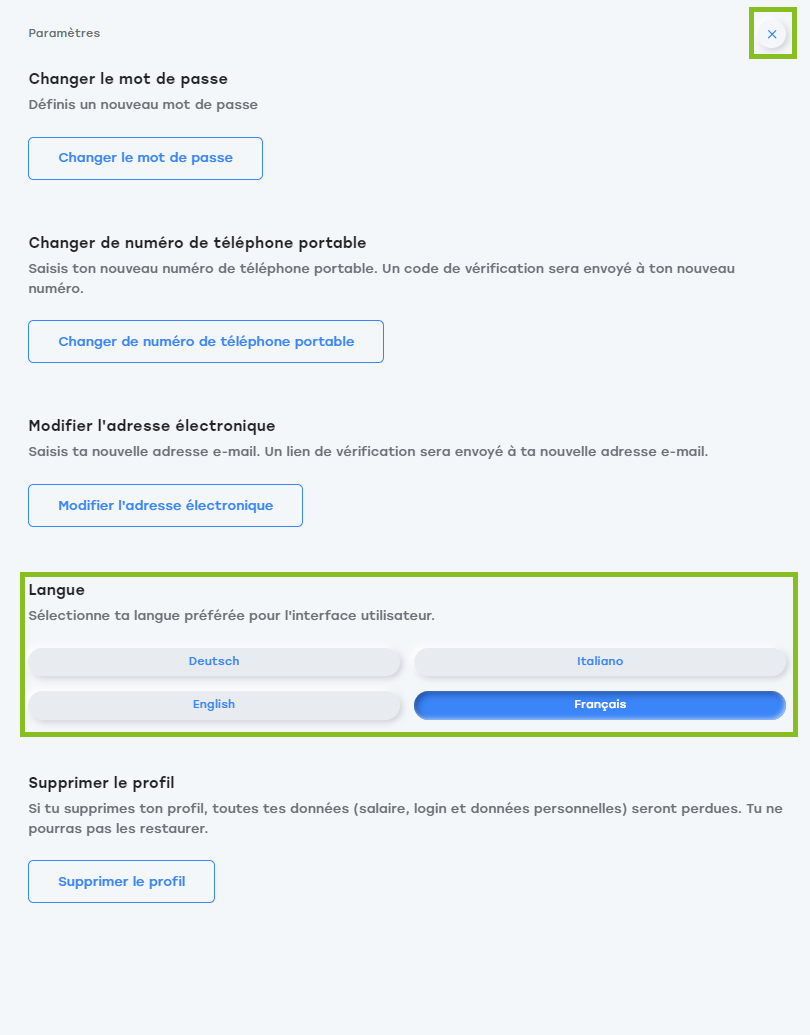Click the text Sélectionne ta langue préférée
This screenshot has height=1035, width=810.
(x=232, y=616)
